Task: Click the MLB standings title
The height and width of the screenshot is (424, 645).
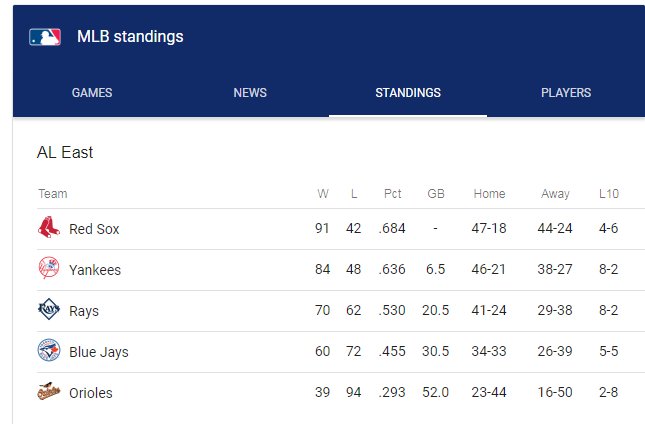Action: click(x=130, y=37)
